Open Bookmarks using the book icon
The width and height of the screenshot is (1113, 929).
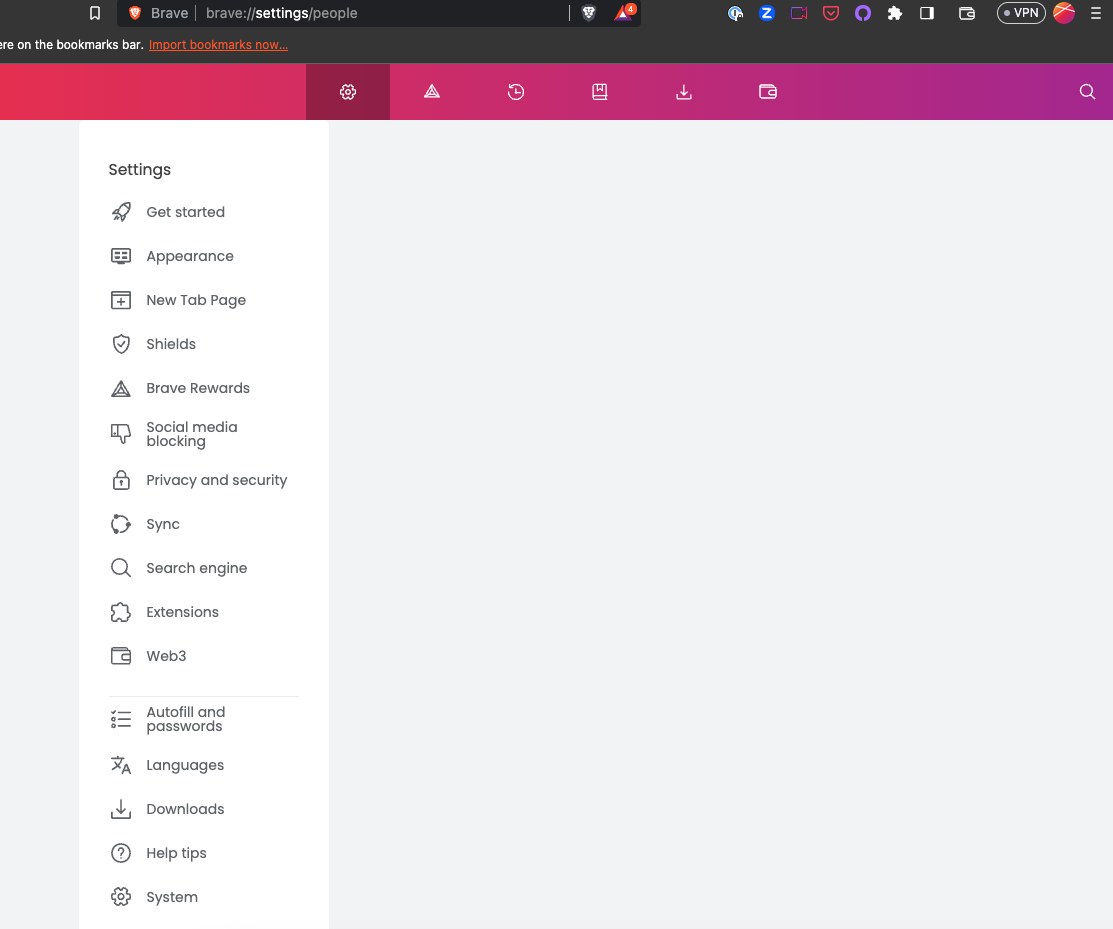600,91
